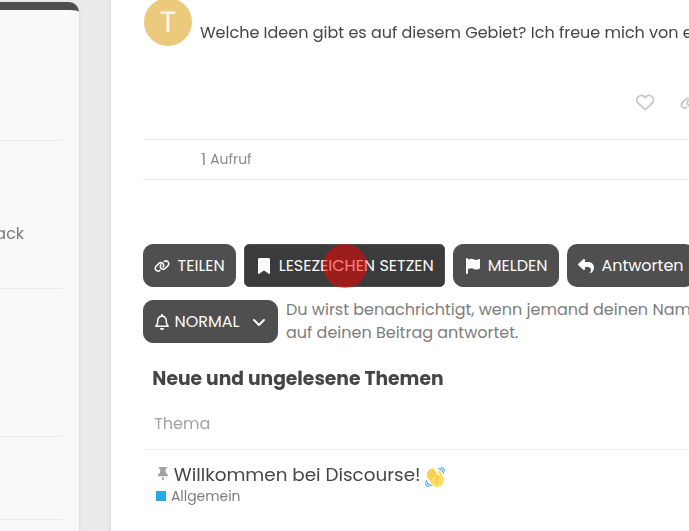Click the heart like icon on the post

point(645,102)
